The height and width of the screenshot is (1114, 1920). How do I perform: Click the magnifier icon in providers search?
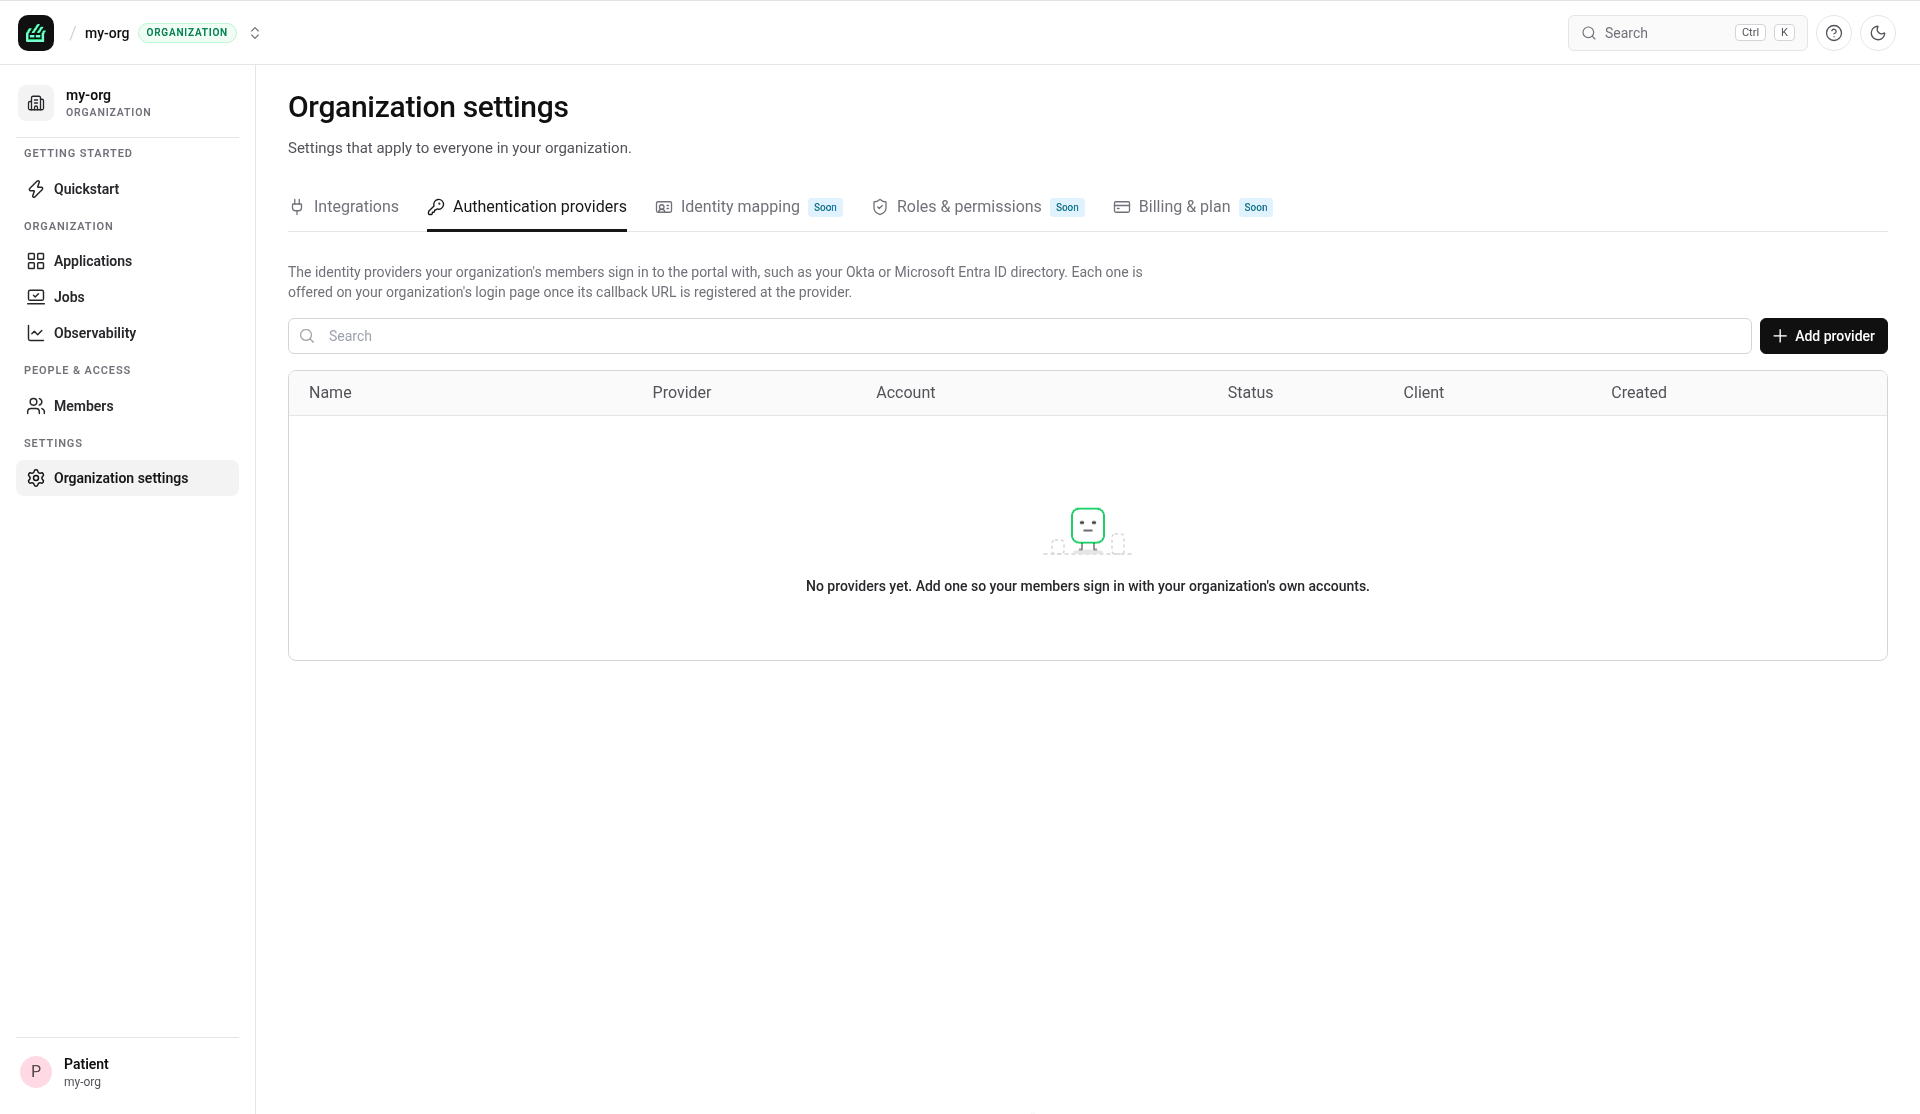[x=307, y=336]
